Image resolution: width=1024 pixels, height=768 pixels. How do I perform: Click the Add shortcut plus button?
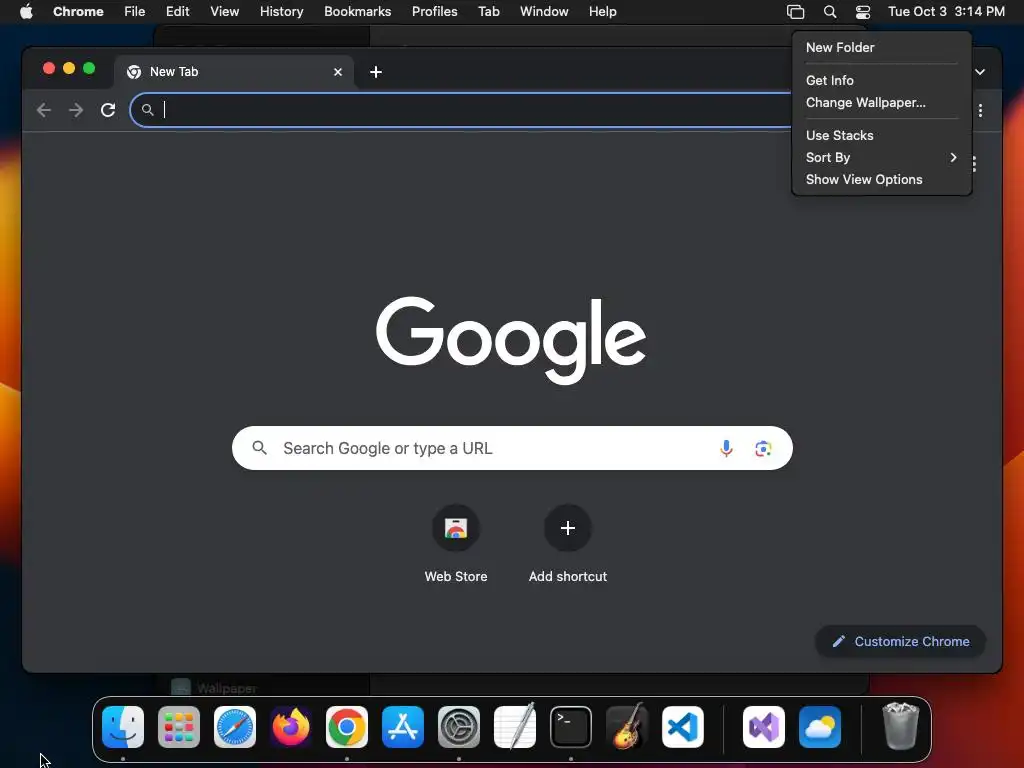[x=568, y=528]
